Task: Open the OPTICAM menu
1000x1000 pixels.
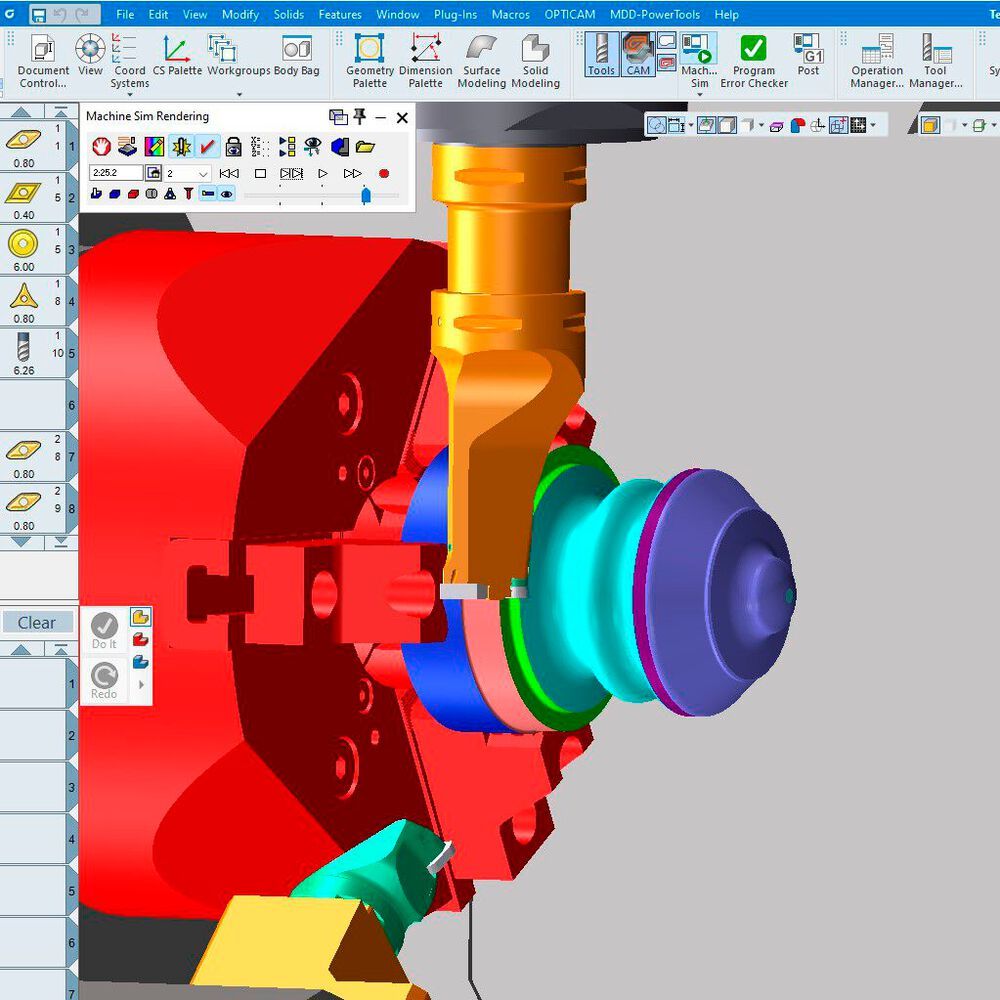Action: [569, 14]
